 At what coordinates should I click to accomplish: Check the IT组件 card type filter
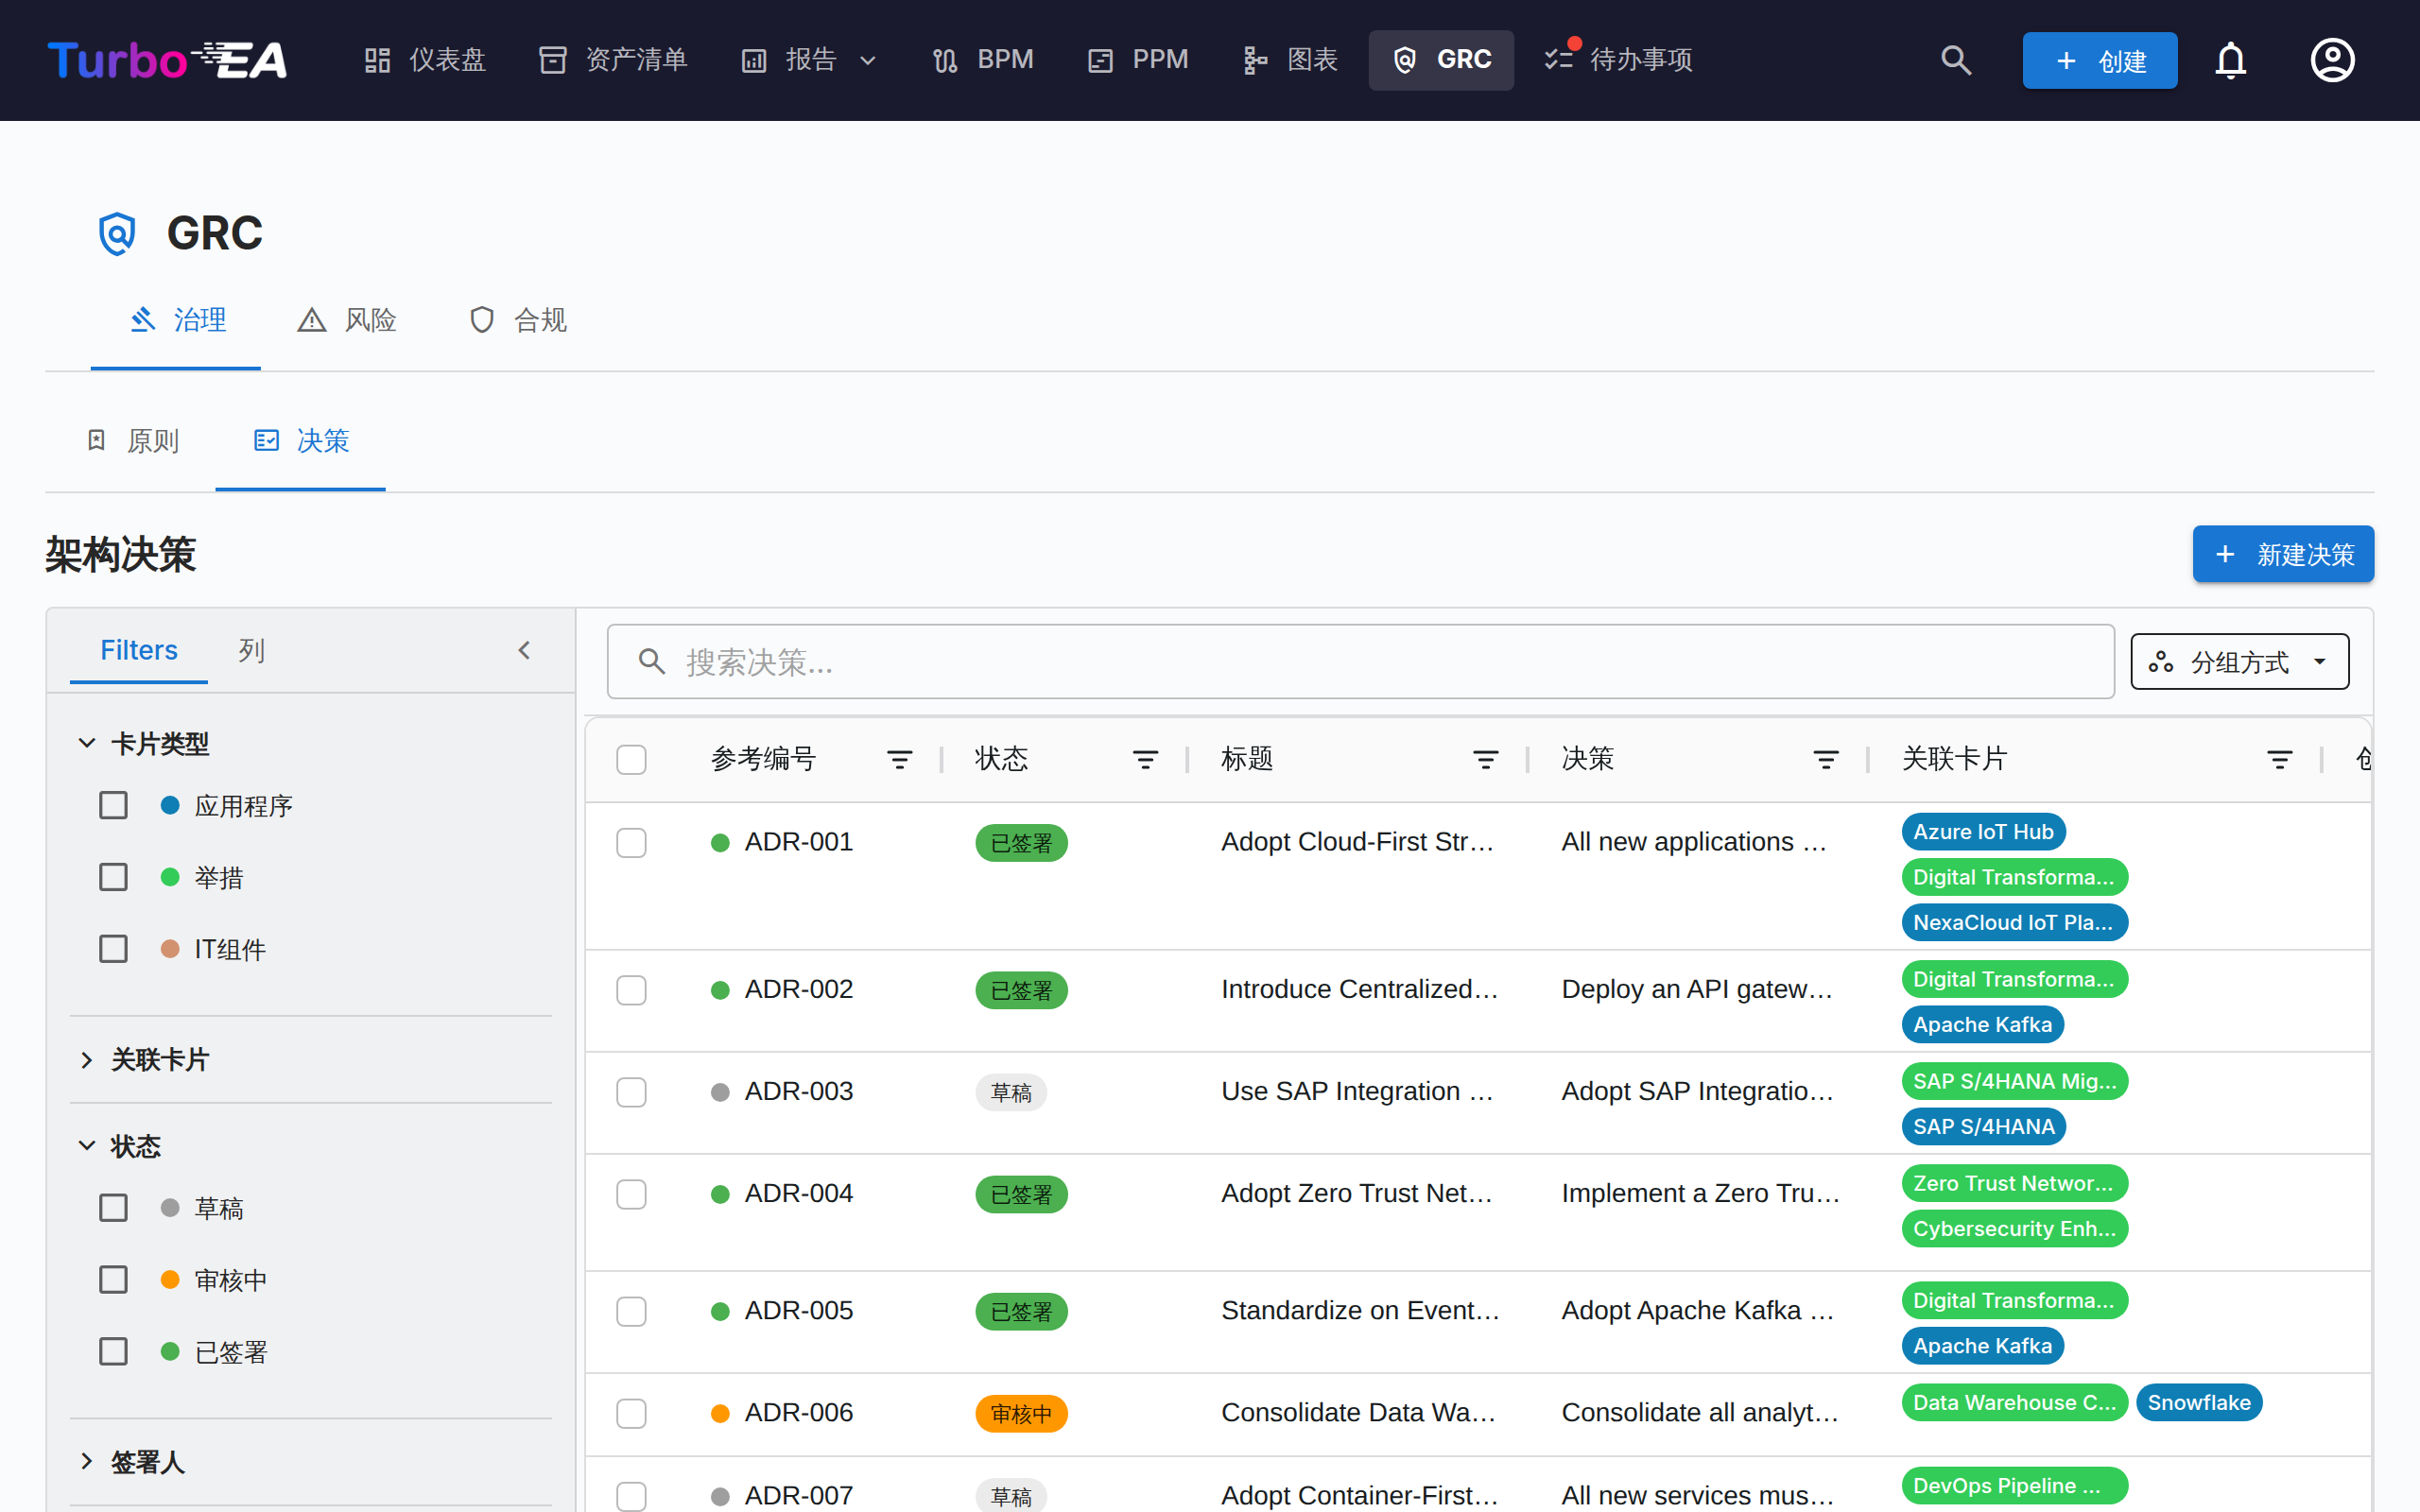coord(113,949)
